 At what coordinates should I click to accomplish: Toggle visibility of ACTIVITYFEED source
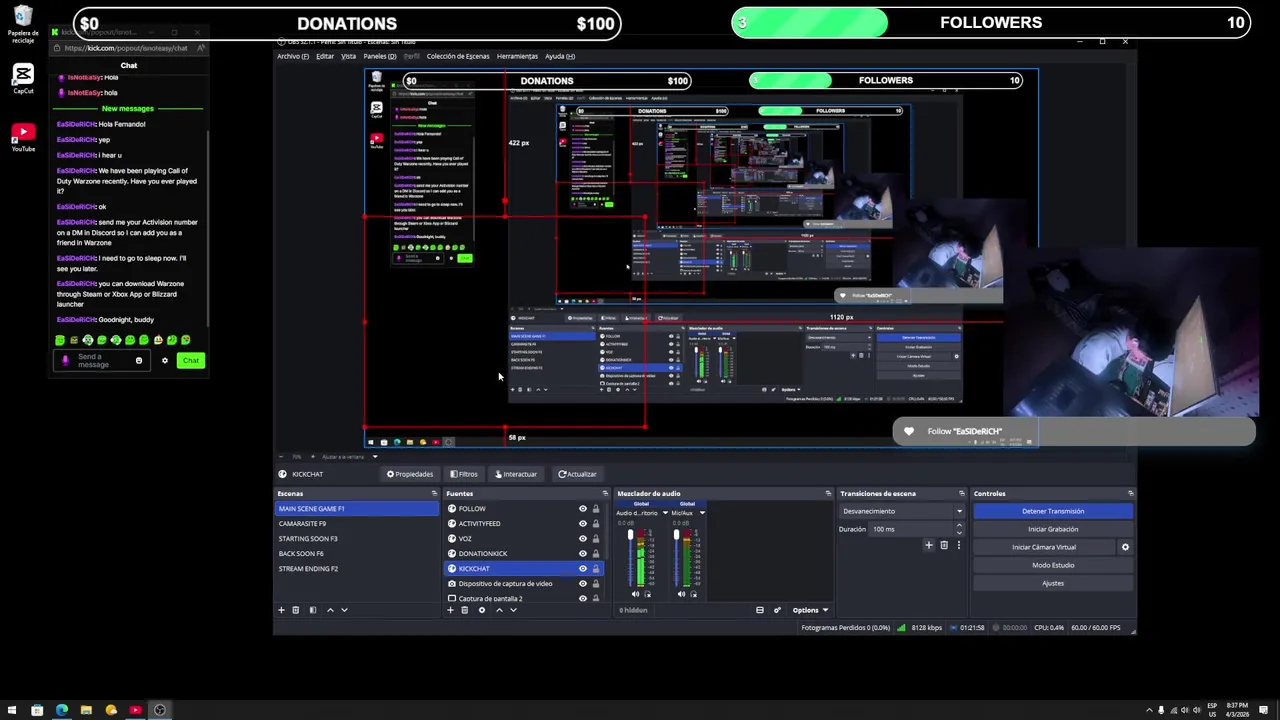(x=583, y=523)
